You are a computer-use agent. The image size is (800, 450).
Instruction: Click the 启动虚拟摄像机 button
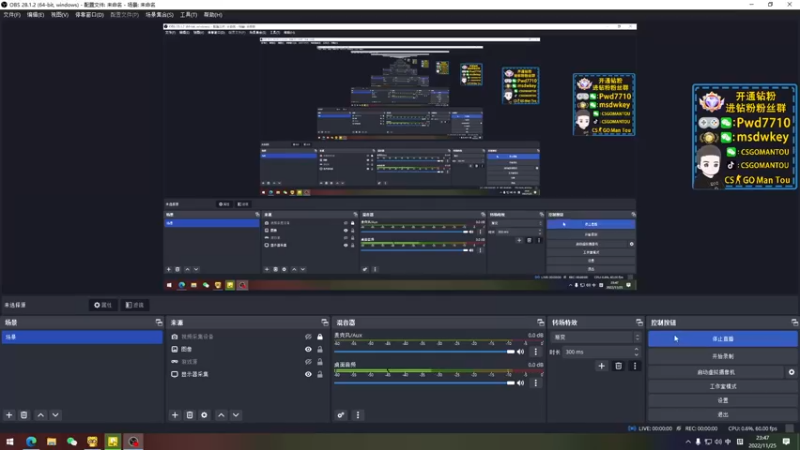pyautogui.click(x=716, y=372)
